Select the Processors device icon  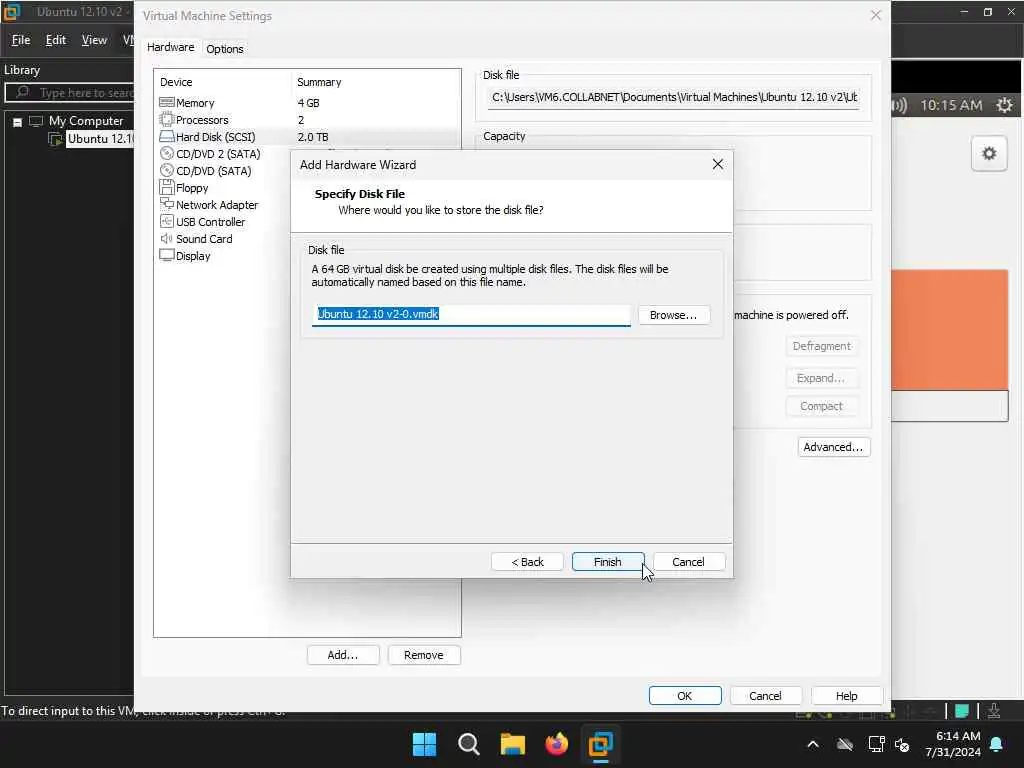(167, 120)
